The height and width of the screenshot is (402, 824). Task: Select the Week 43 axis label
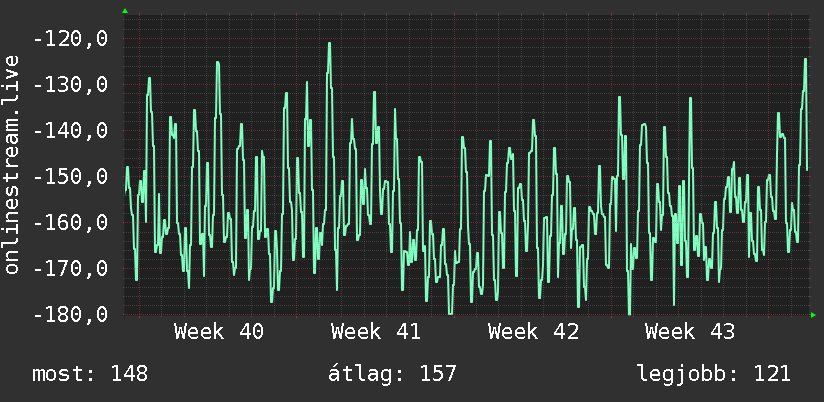[x=691, y=332]
